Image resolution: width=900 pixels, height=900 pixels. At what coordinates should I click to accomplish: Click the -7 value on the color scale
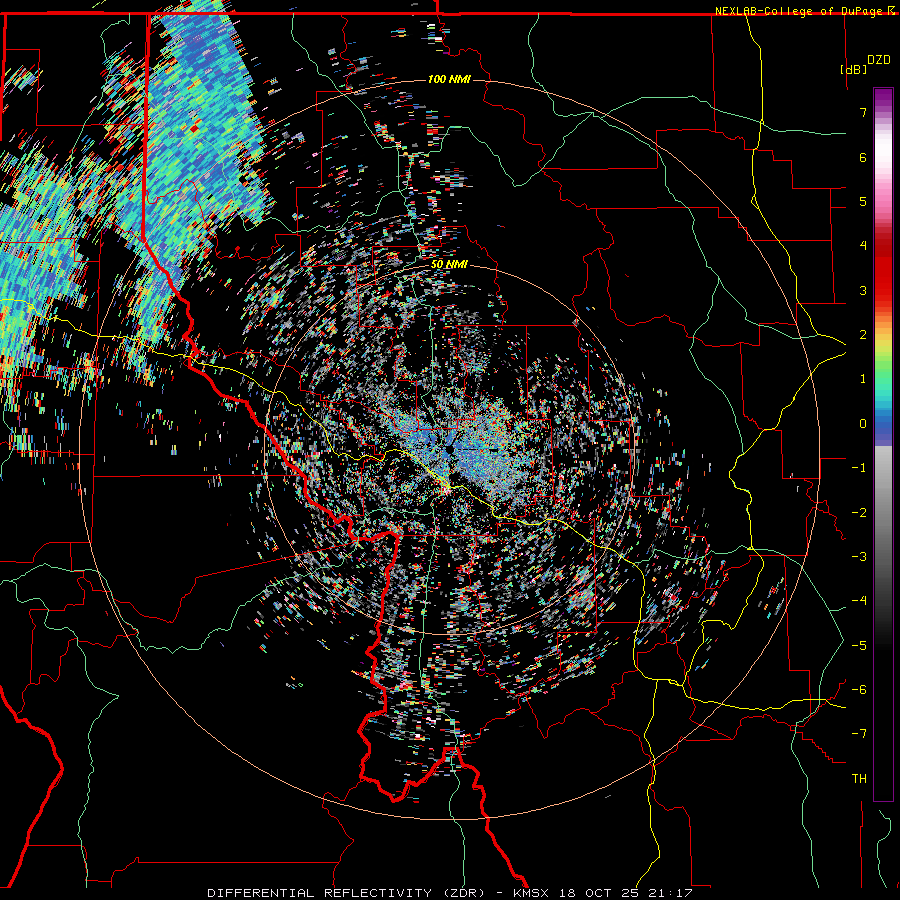(x=859, y=734)
